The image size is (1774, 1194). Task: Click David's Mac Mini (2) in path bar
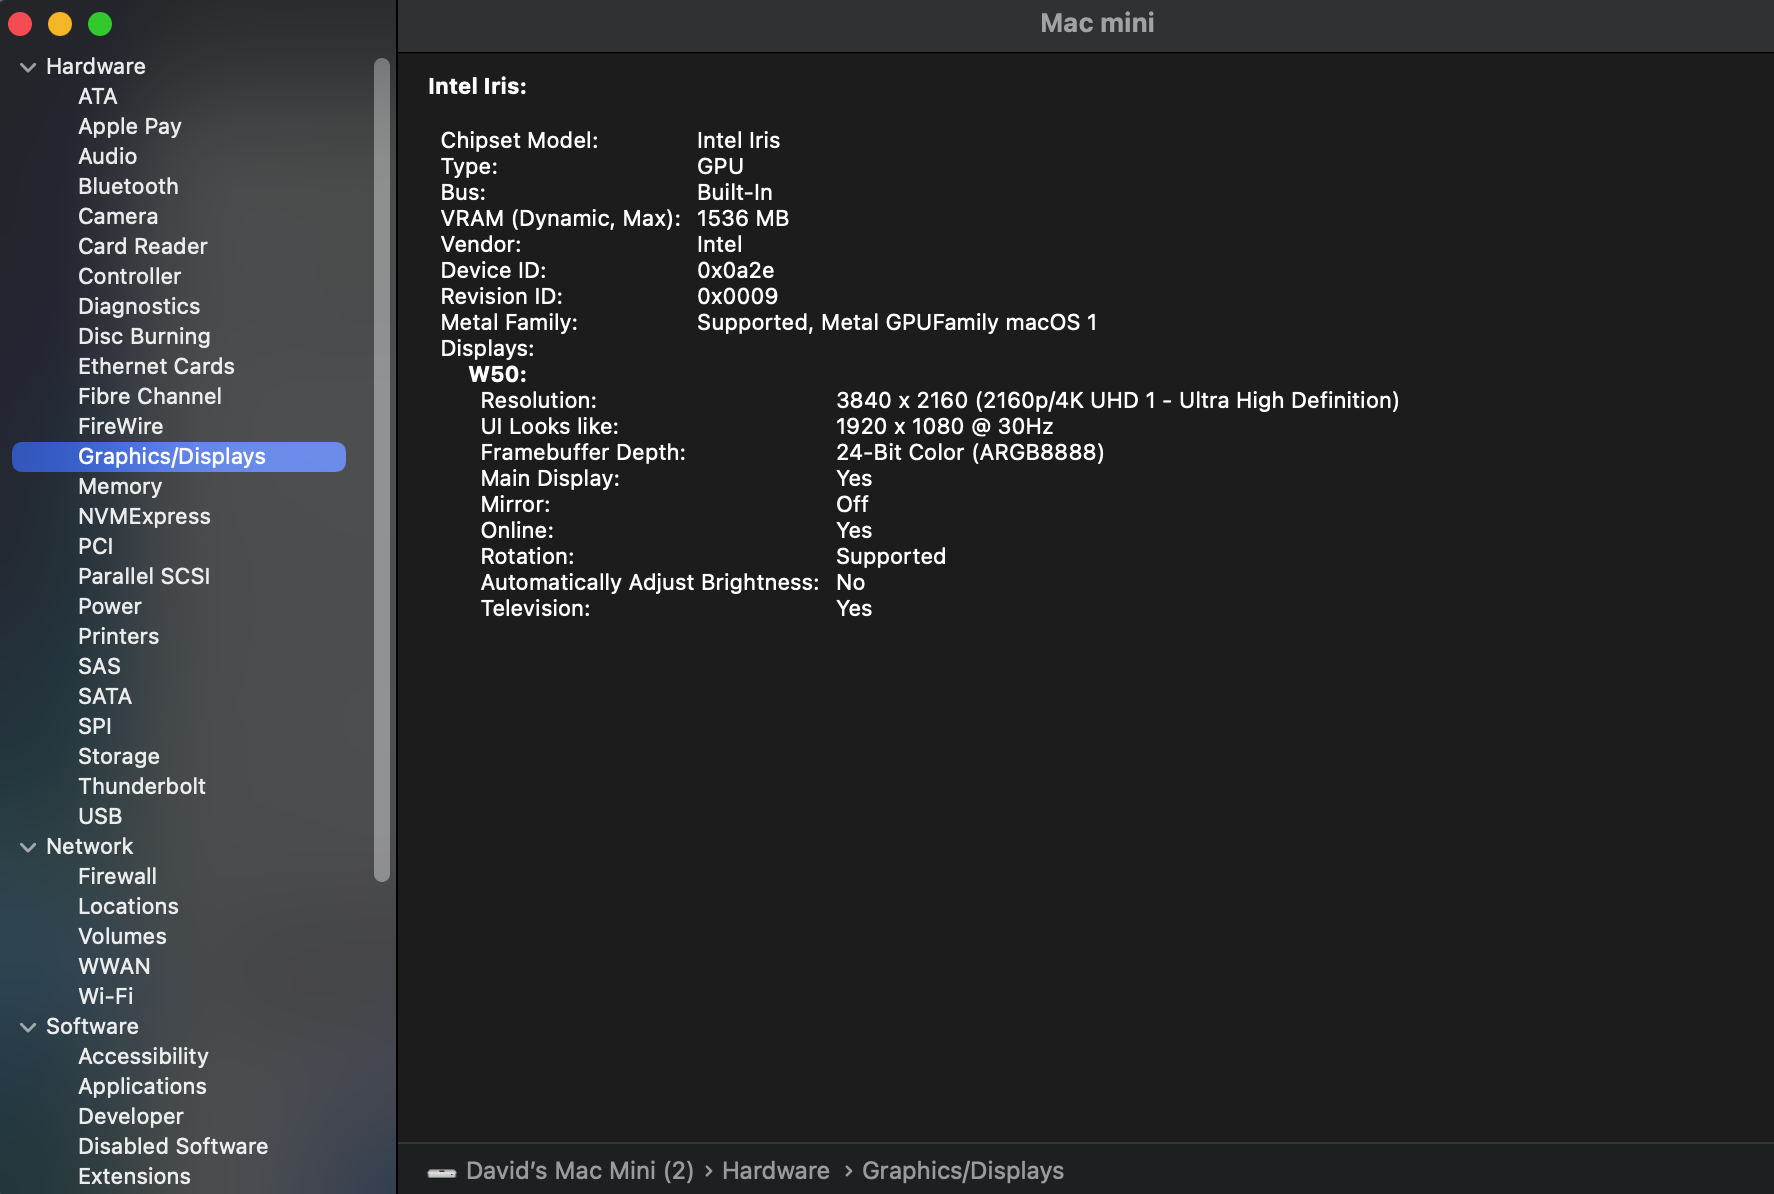pos(580,1171)
